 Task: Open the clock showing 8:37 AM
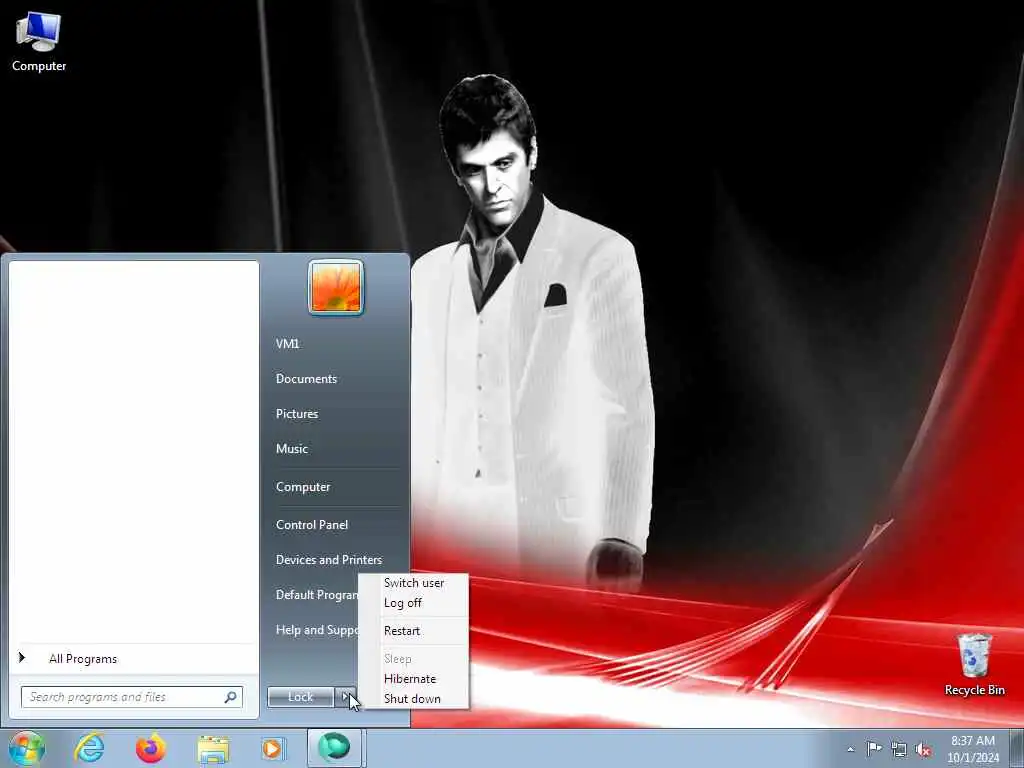click(x=973, y=749)
